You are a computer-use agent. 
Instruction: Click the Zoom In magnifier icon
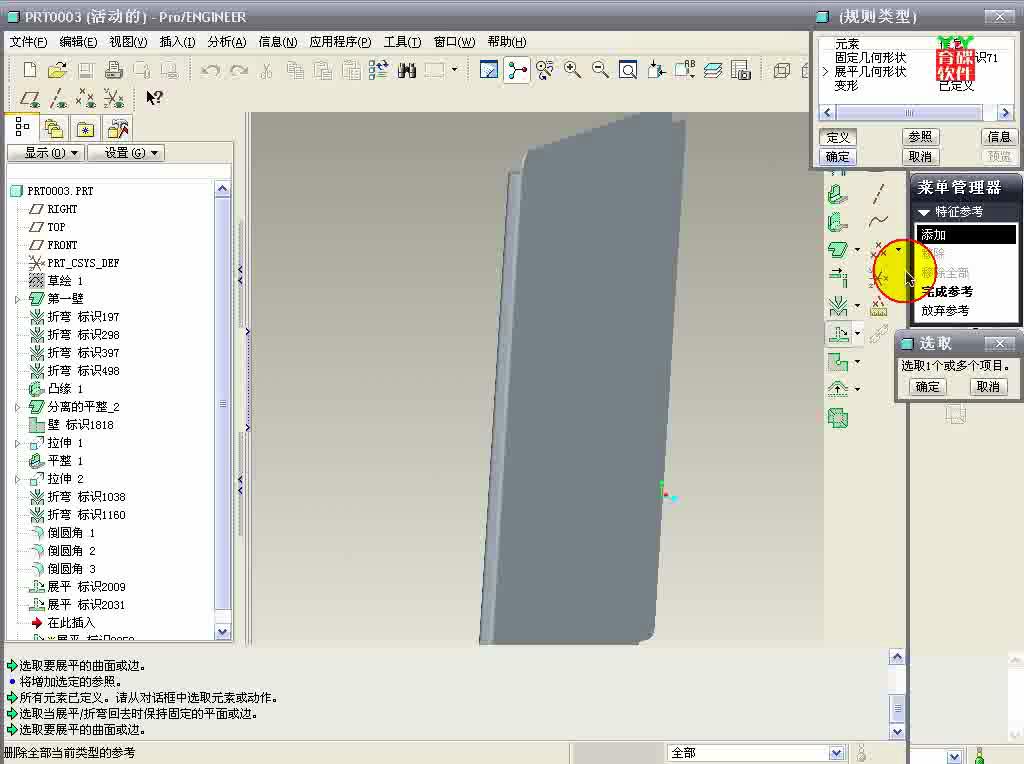573,70
